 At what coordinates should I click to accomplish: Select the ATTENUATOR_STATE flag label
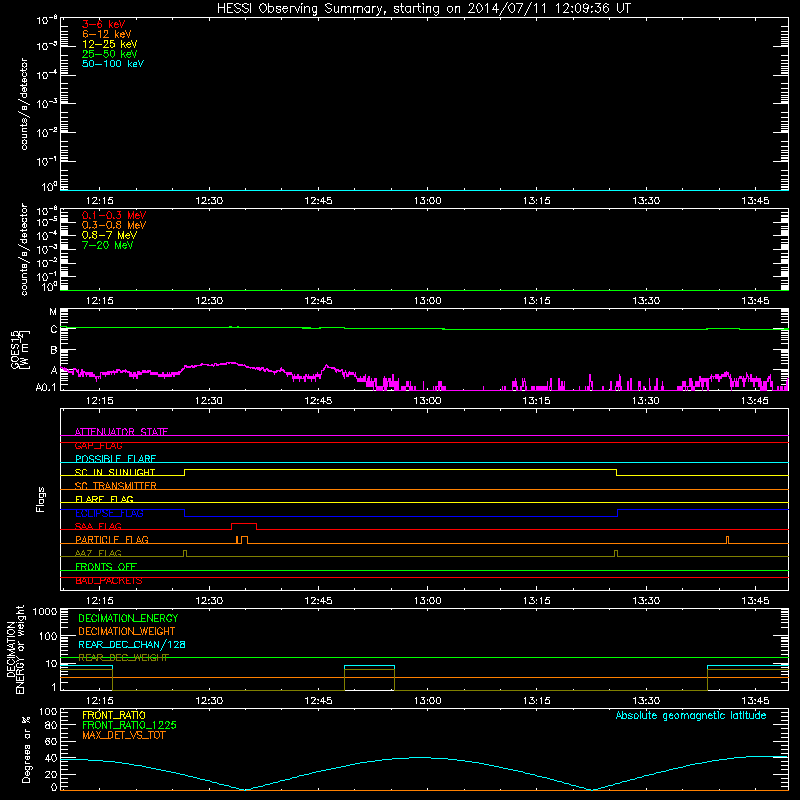[x=121, y=432]
